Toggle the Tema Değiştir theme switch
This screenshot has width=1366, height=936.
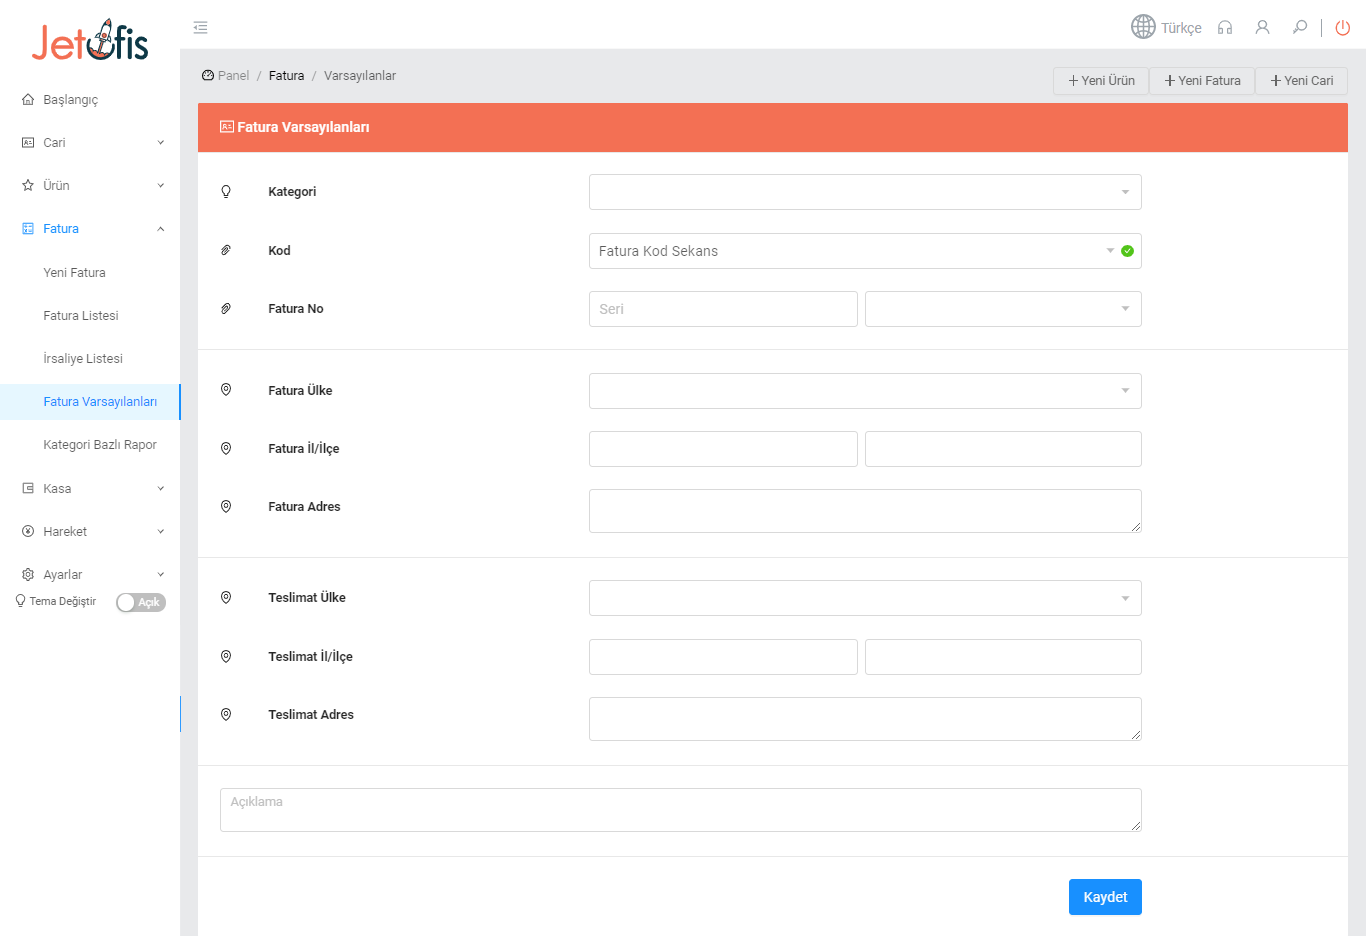[141, 603]
